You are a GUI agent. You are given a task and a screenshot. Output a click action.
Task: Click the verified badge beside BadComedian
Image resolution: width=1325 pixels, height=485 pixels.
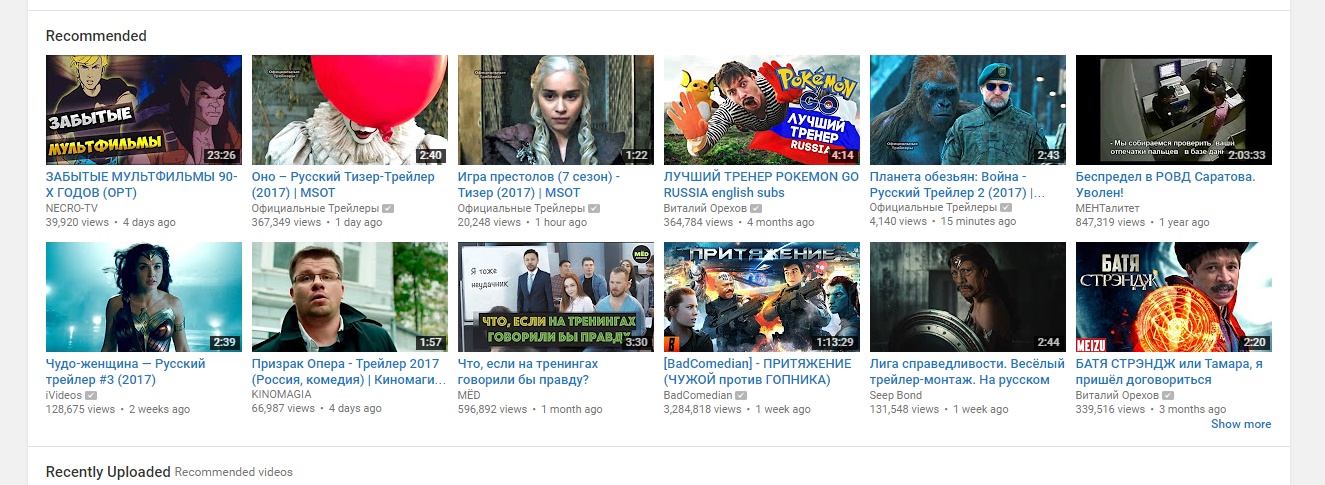[741, 396]
